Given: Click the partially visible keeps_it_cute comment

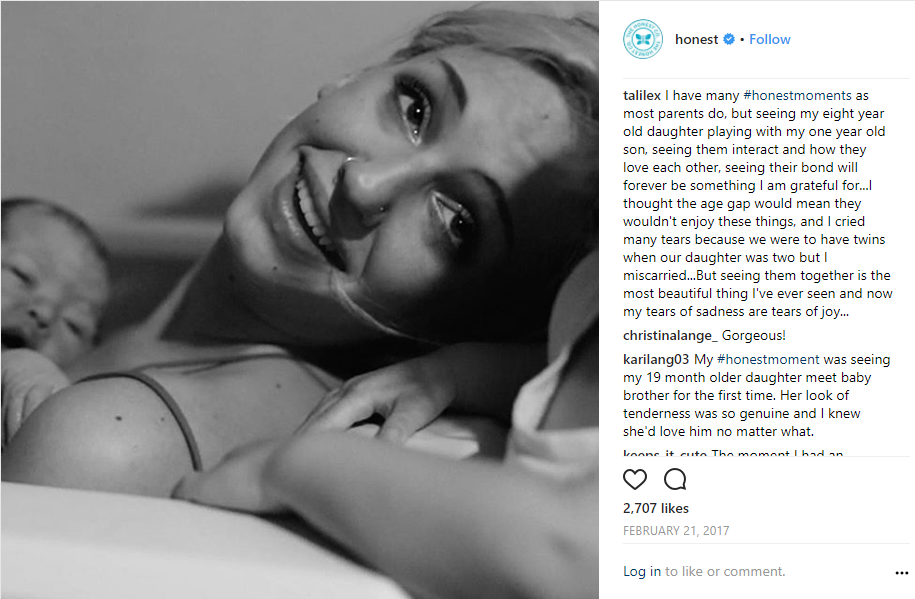Looking at the screenshot, I should [x=733, y=453].
